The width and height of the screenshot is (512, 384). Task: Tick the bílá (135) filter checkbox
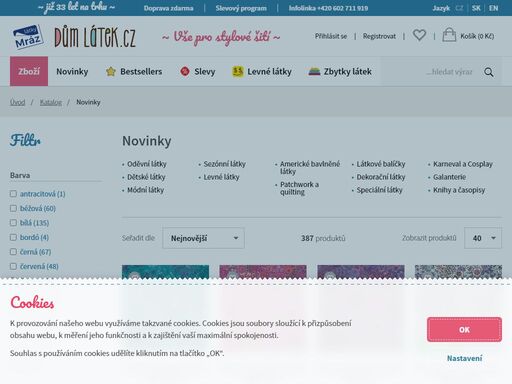(x=13, y=223)
